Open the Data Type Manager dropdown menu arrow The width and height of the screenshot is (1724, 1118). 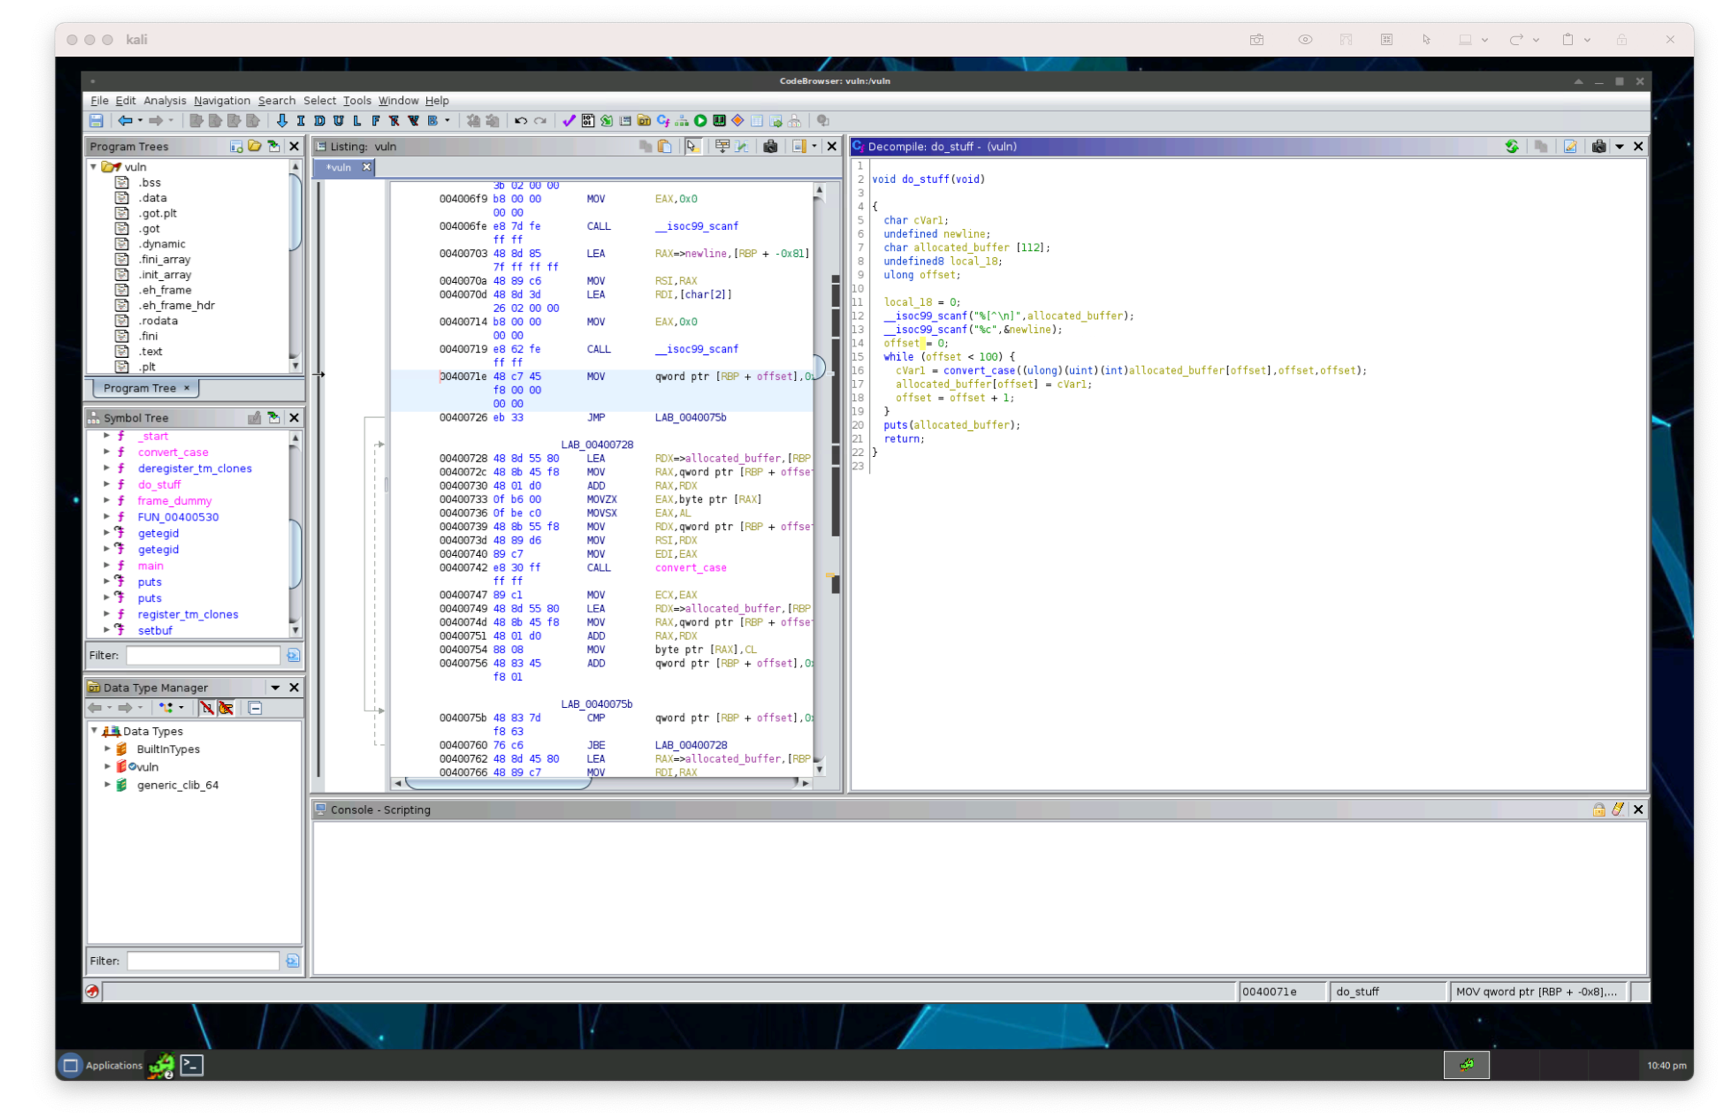(275, 688)
